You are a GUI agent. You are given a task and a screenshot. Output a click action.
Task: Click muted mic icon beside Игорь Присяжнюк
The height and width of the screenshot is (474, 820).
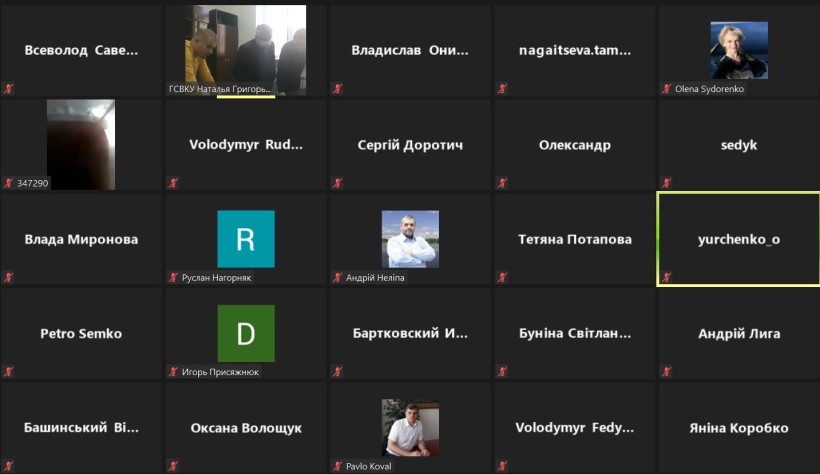(173, 371)
